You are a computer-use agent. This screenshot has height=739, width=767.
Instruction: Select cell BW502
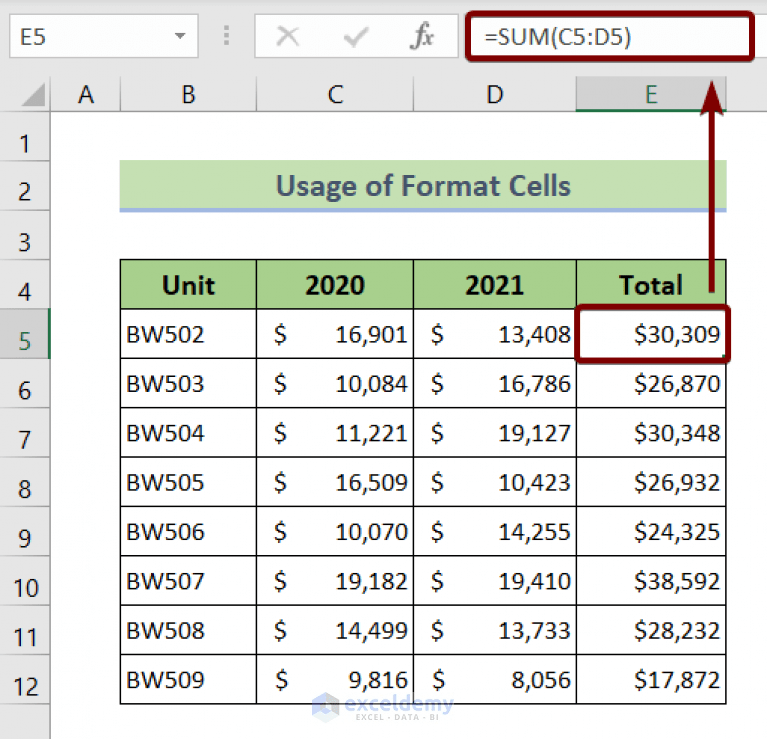(x=188, y=335)
